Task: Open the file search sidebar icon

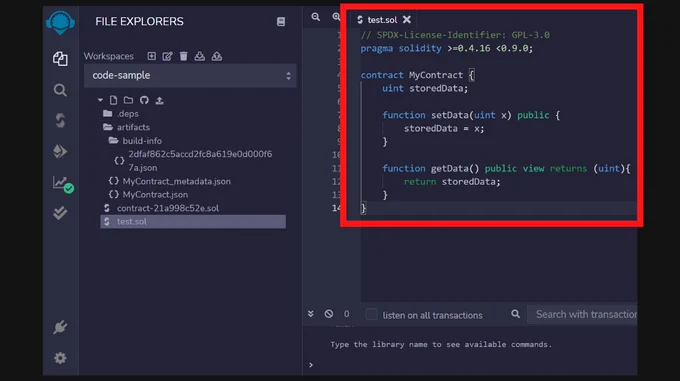Action: tap(60, 90)
